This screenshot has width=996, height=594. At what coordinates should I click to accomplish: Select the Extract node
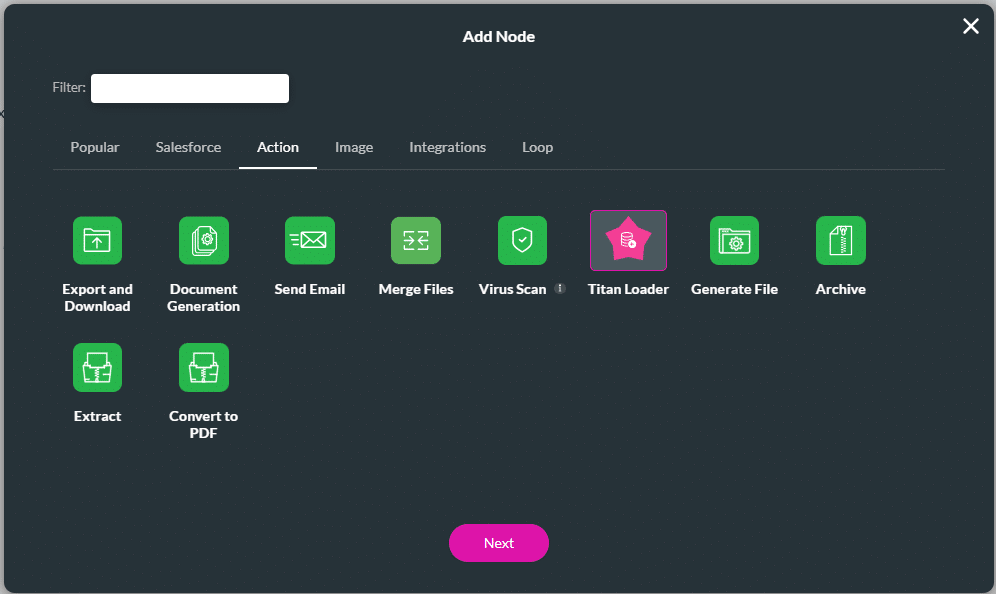click(x=97, y=367)
